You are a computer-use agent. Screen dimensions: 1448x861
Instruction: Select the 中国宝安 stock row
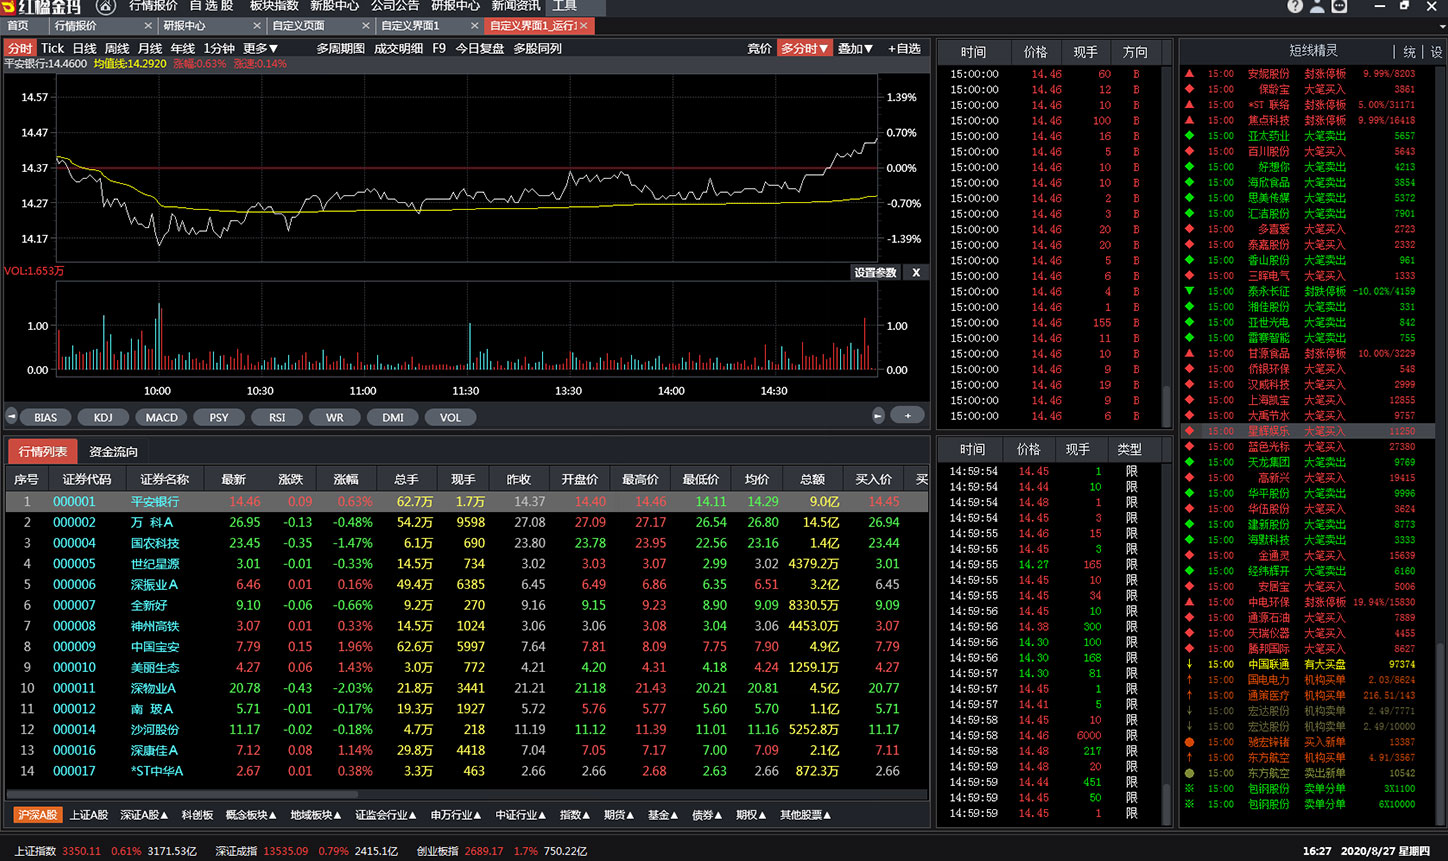click(x=467, y=646)
